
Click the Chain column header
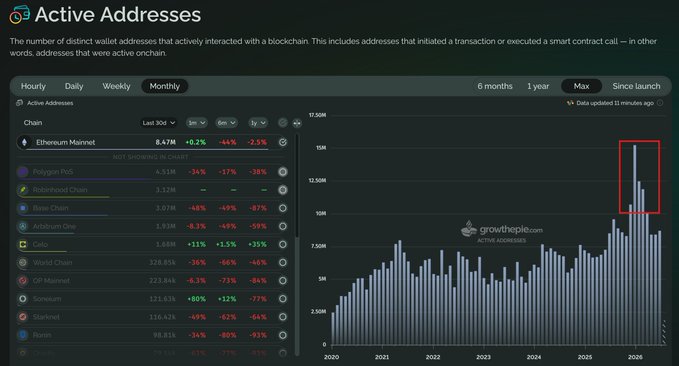pos(33,123)
